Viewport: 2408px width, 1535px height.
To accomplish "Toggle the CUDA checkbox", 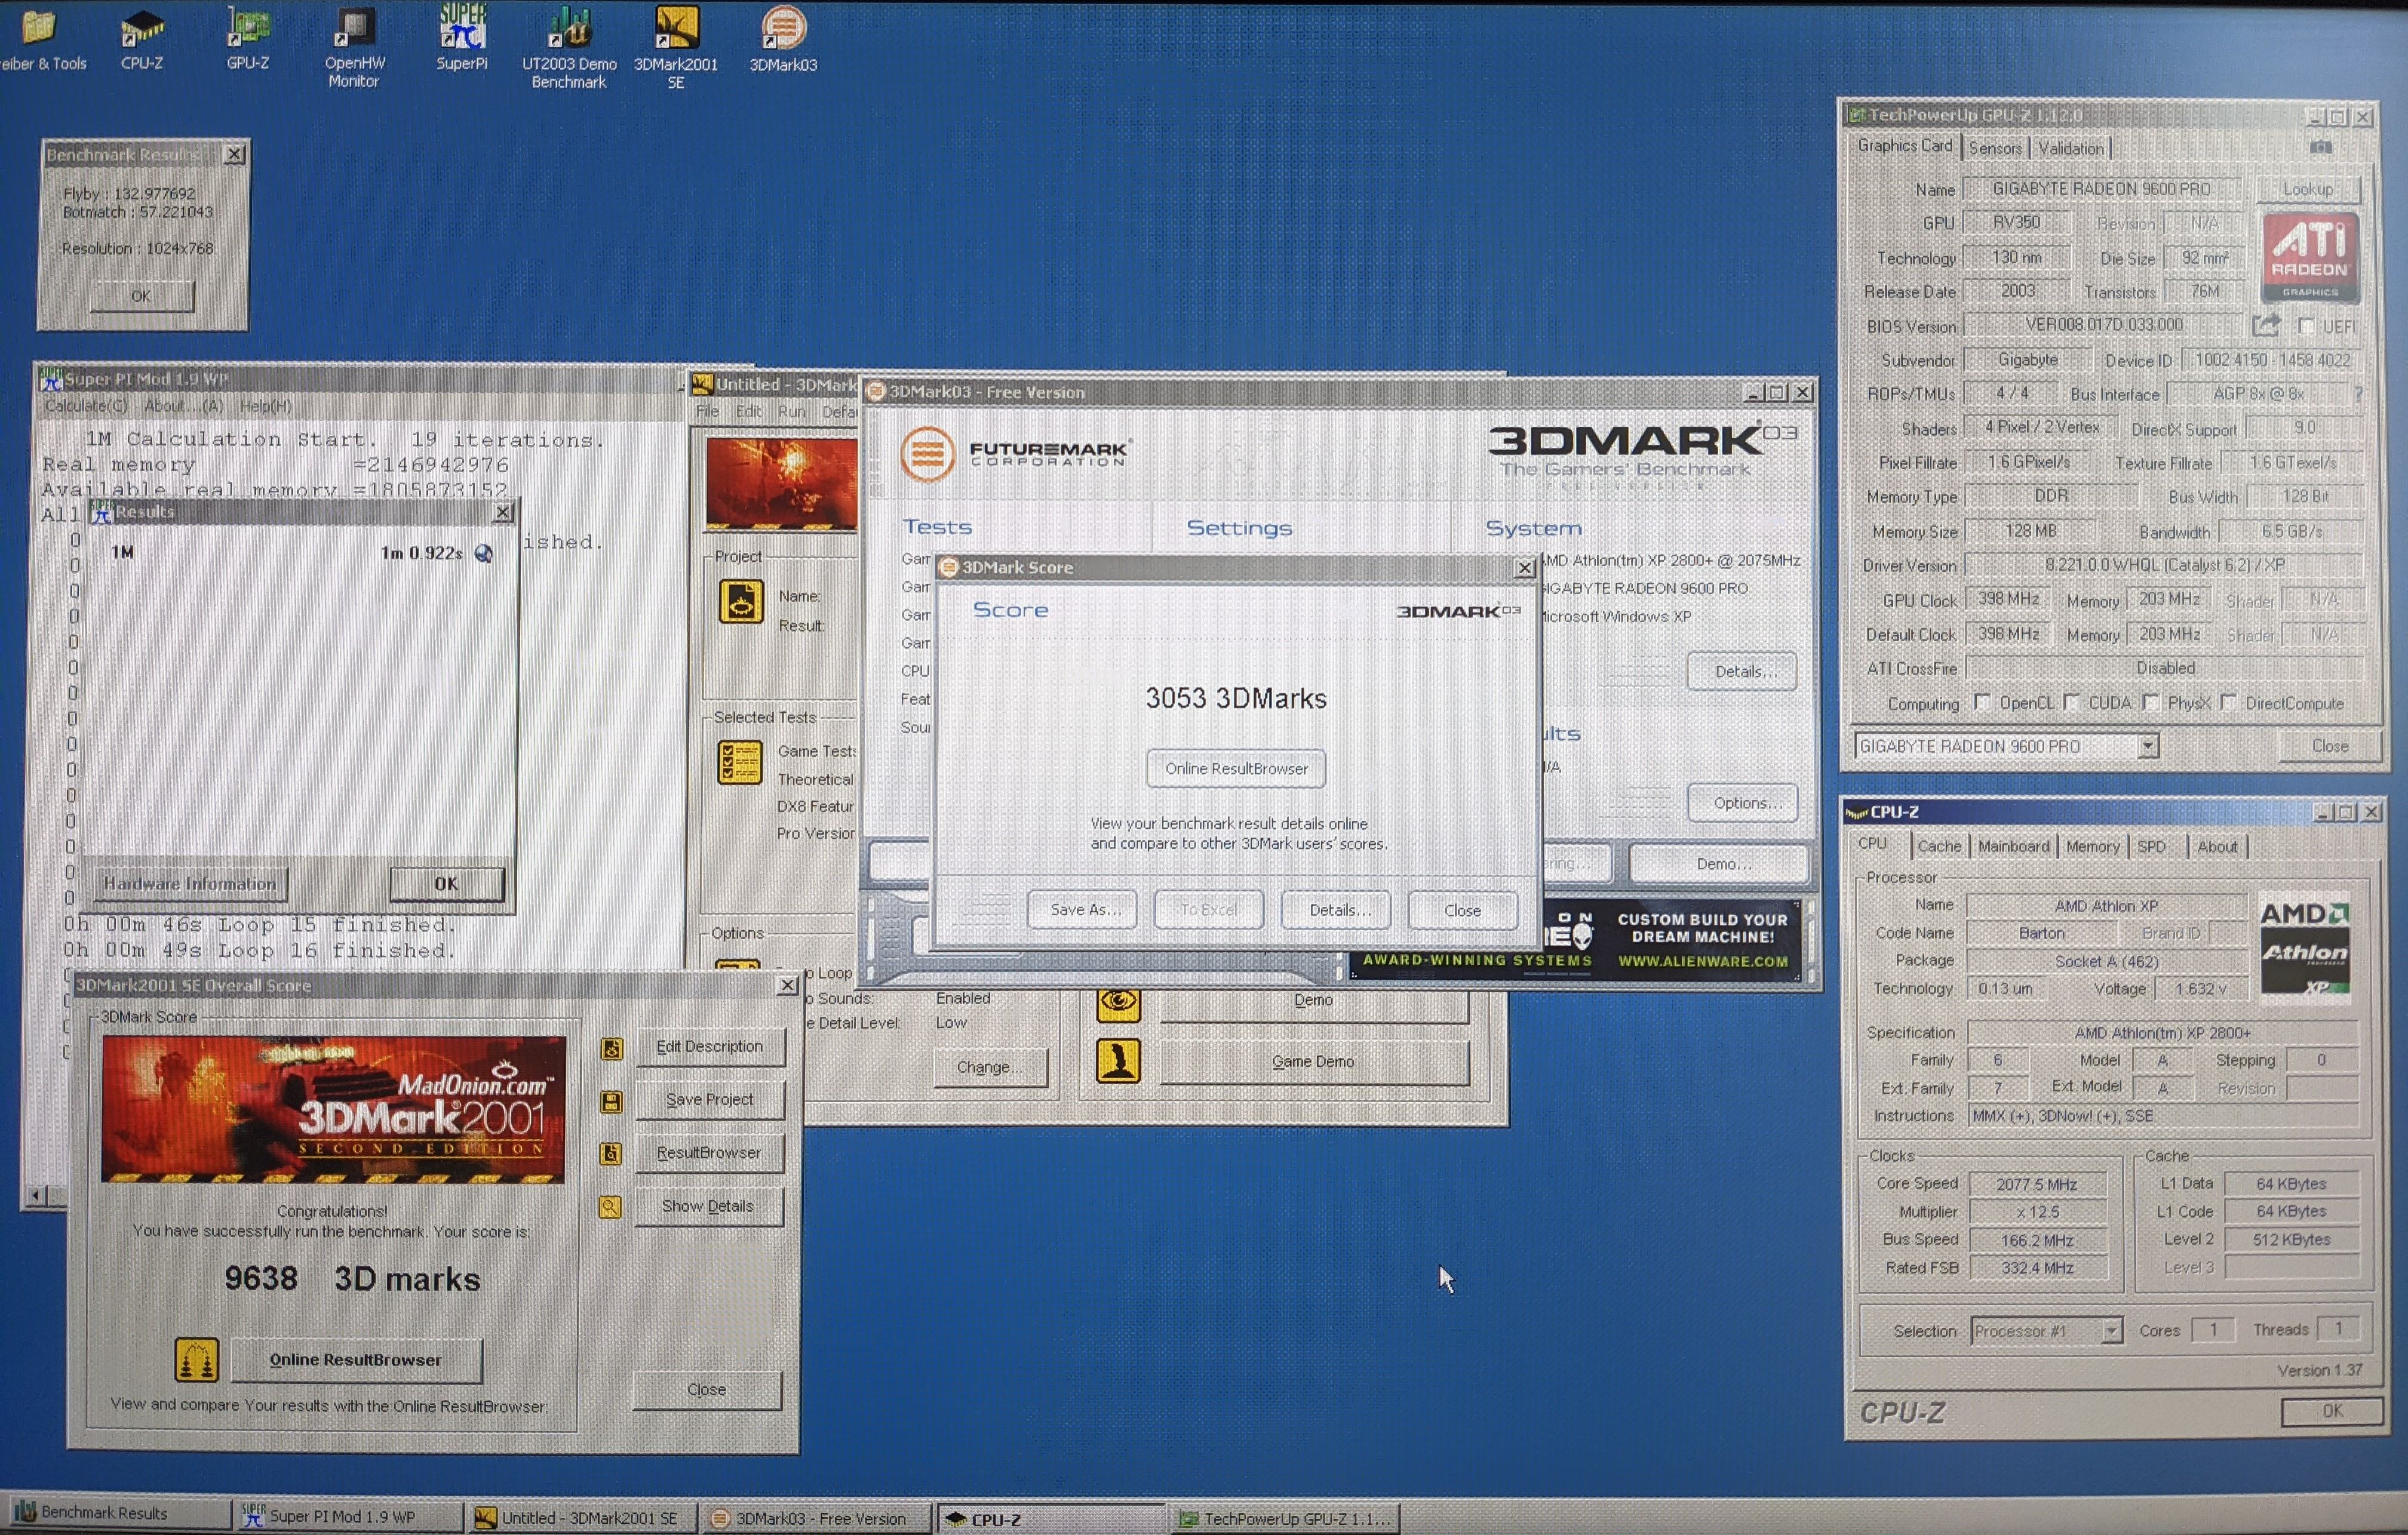I will (x=2071, y=702).
